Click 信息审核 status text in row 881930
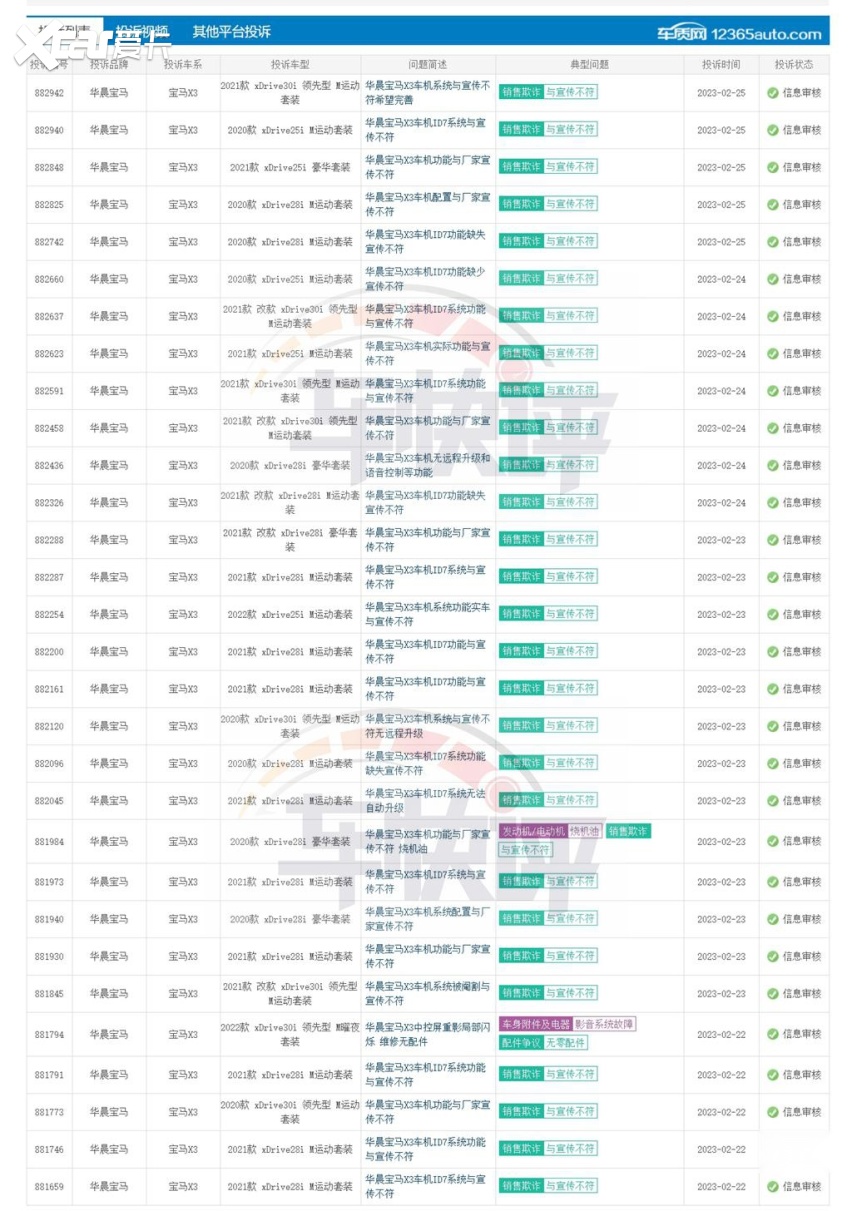Screen dimensions: 852x1211 pos(802,957)
